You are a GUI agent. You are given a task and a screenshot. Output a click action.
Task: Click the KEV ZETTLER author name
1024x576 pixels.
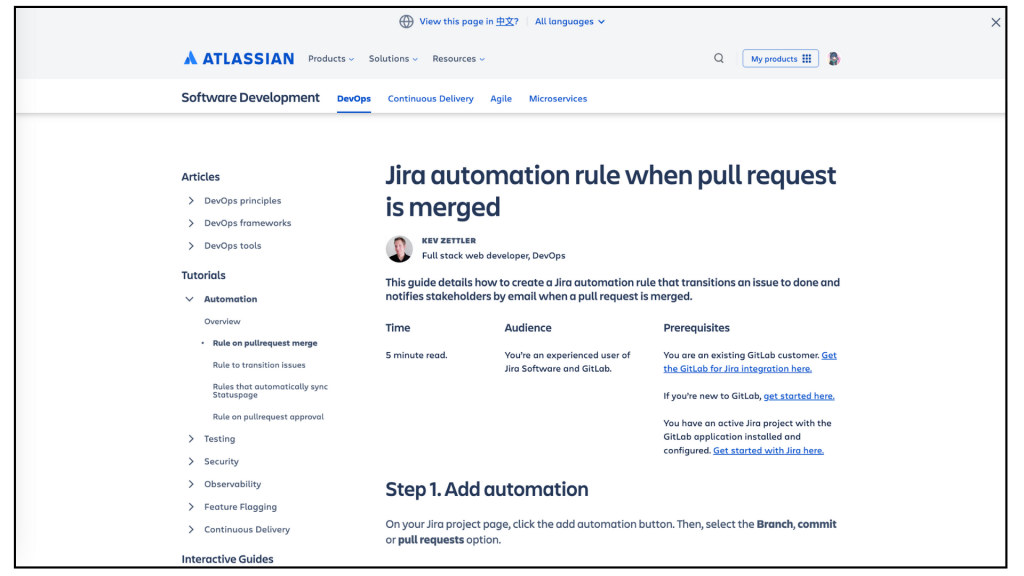tap(449, 240)
